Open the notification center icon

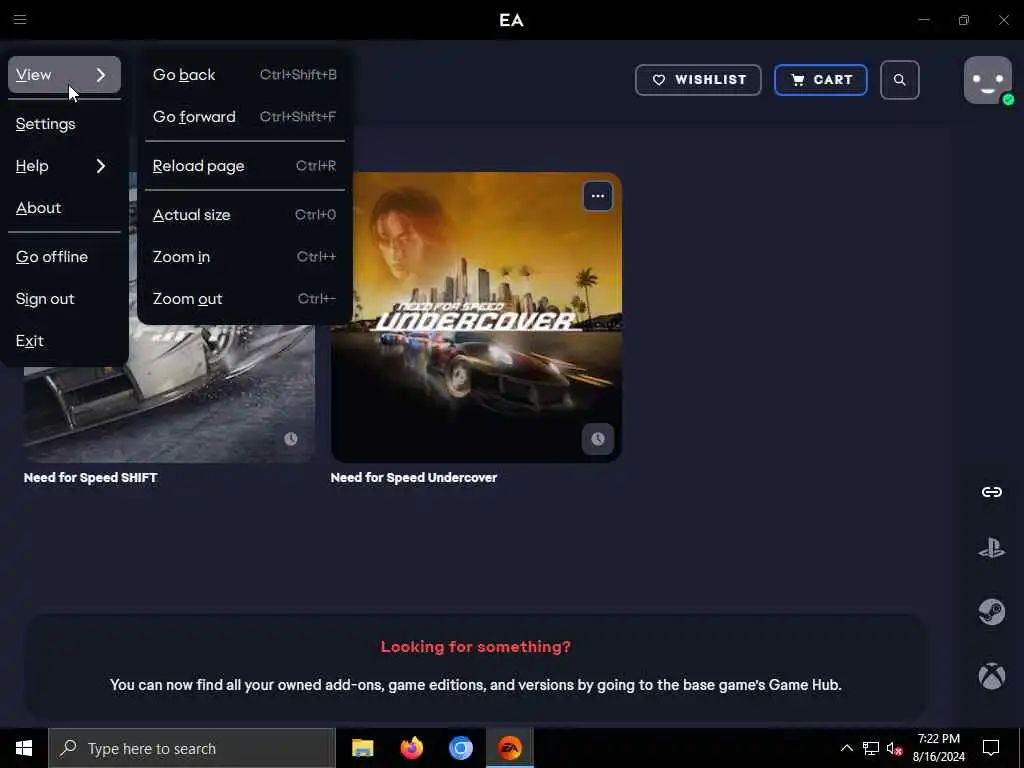pyautogui.click(x=991, y=748)
